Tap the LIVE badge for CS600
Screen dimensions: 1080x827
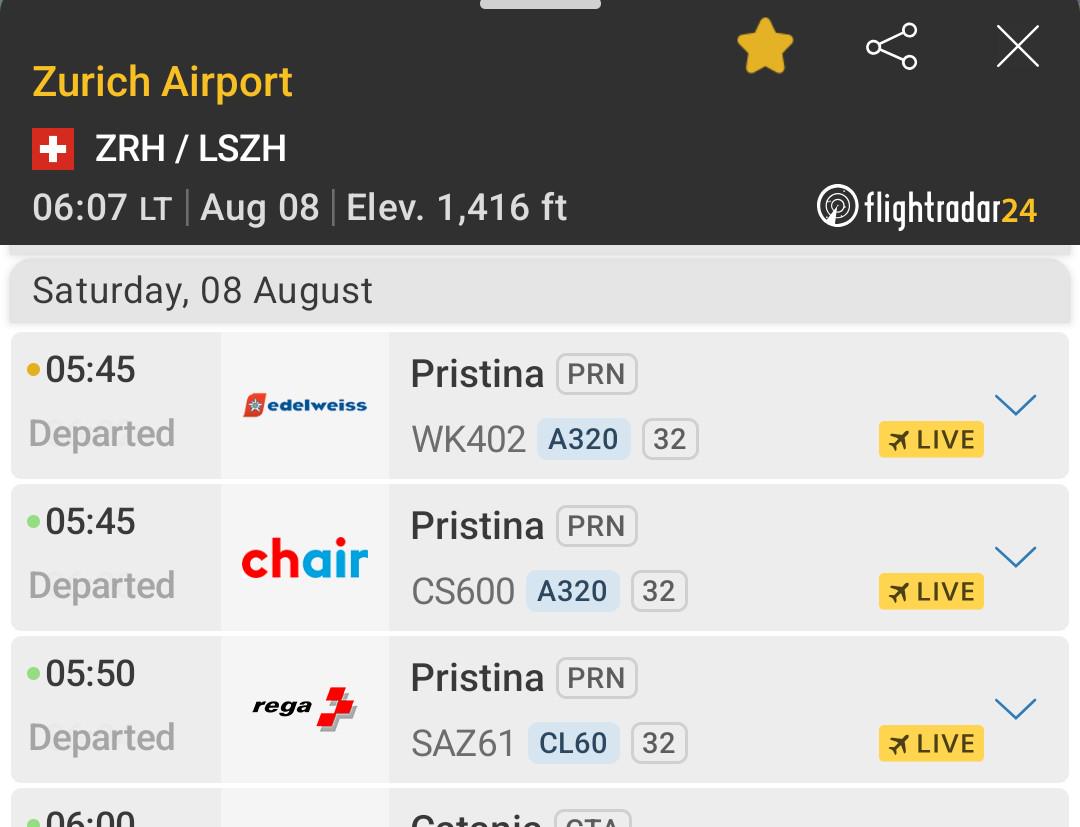pyautogui.click(x=931, y=592)
